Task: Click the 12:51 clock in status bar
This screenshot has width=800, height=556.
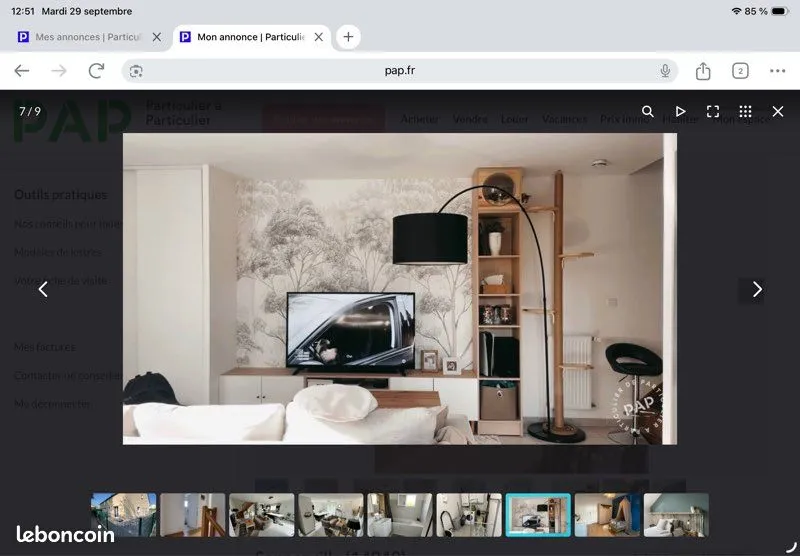Action: (x=23, y=11)
